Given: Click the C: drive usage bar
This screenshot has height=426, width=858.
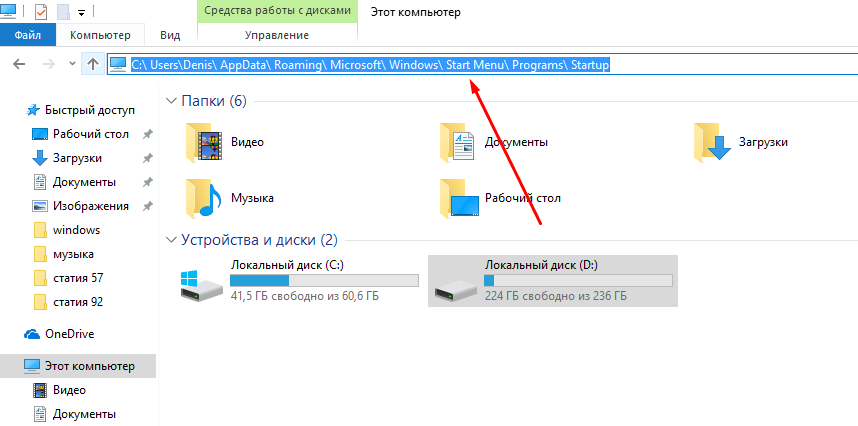Looking at the screenshot, I should (324, 281).
